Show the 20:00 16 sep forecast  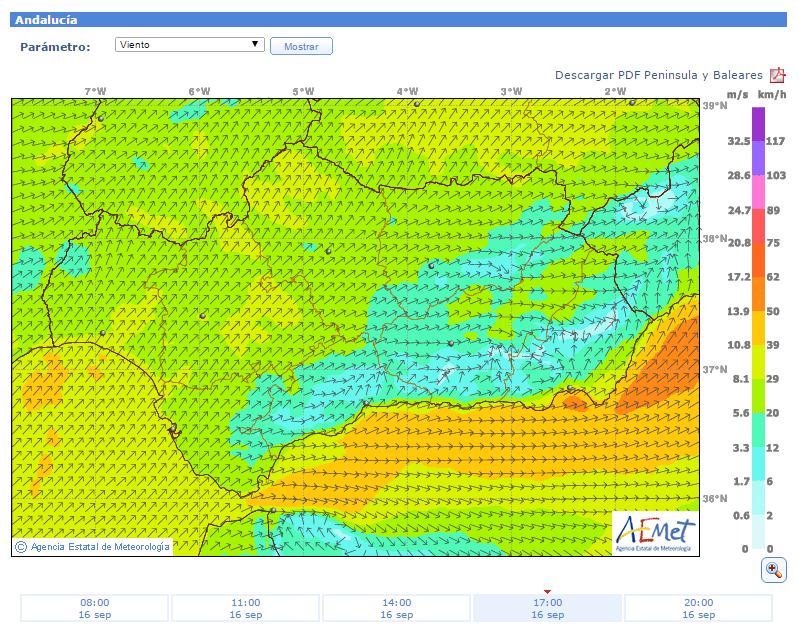(x=698, y=608)
